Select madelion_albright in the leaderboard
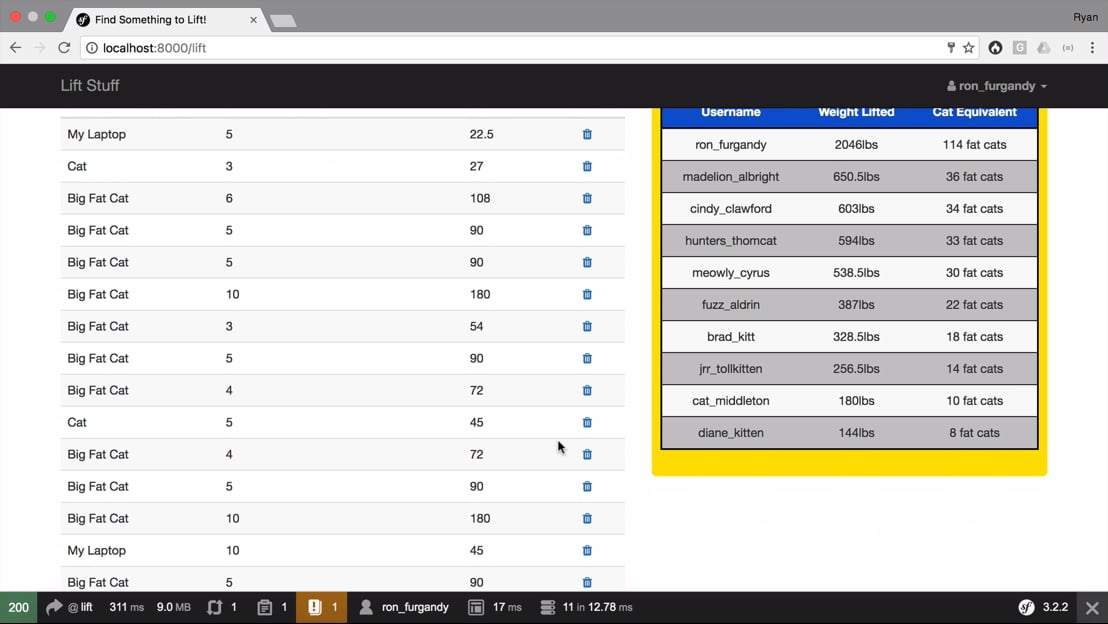1108x624 pixels. 731,177
